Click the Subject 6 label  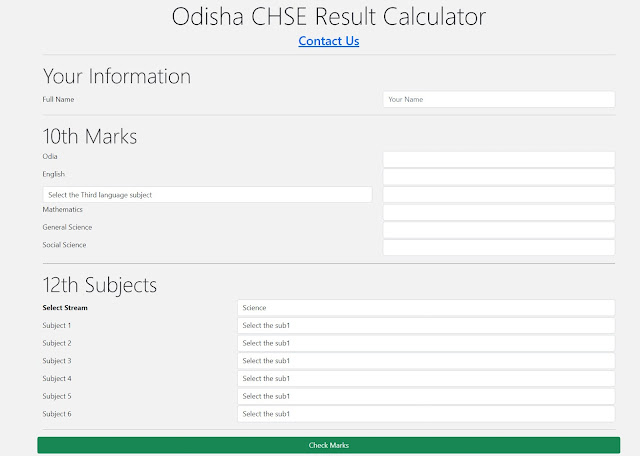tap(57, 414)
